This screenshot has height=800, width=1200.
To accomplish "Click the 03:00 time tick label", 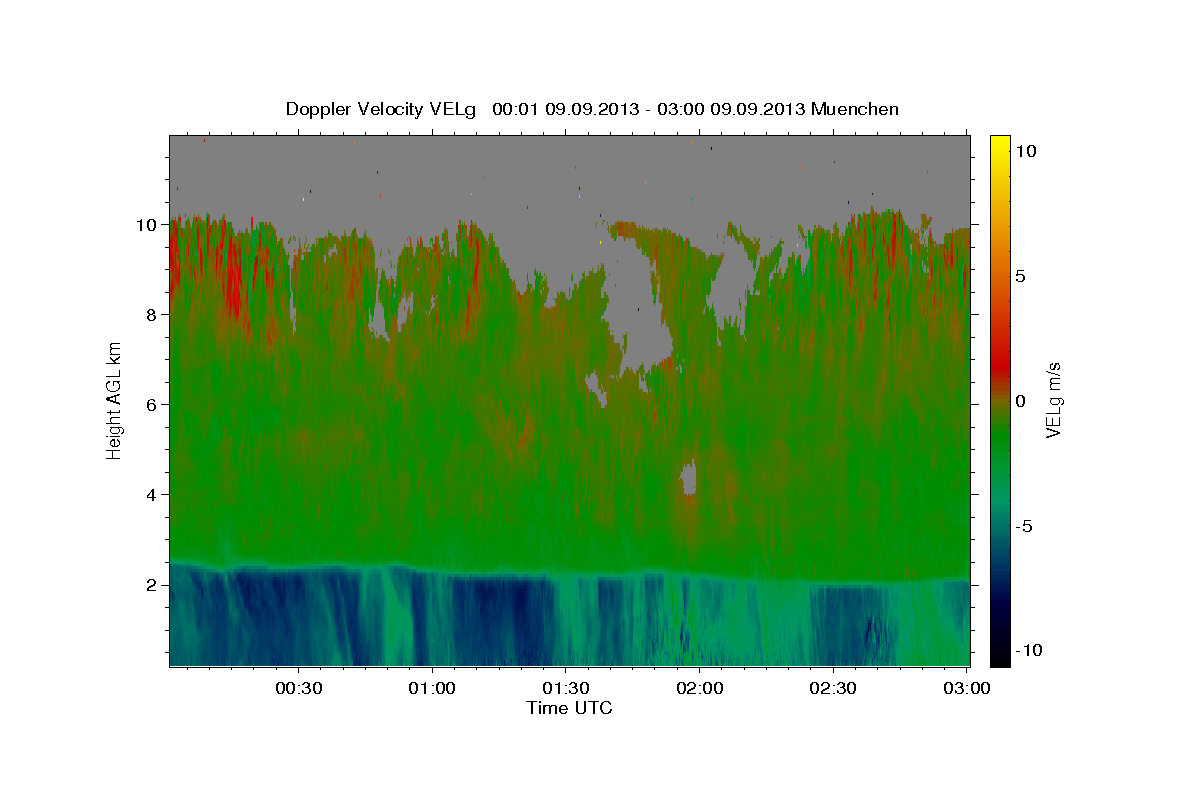I will click(x=967, y=689).
